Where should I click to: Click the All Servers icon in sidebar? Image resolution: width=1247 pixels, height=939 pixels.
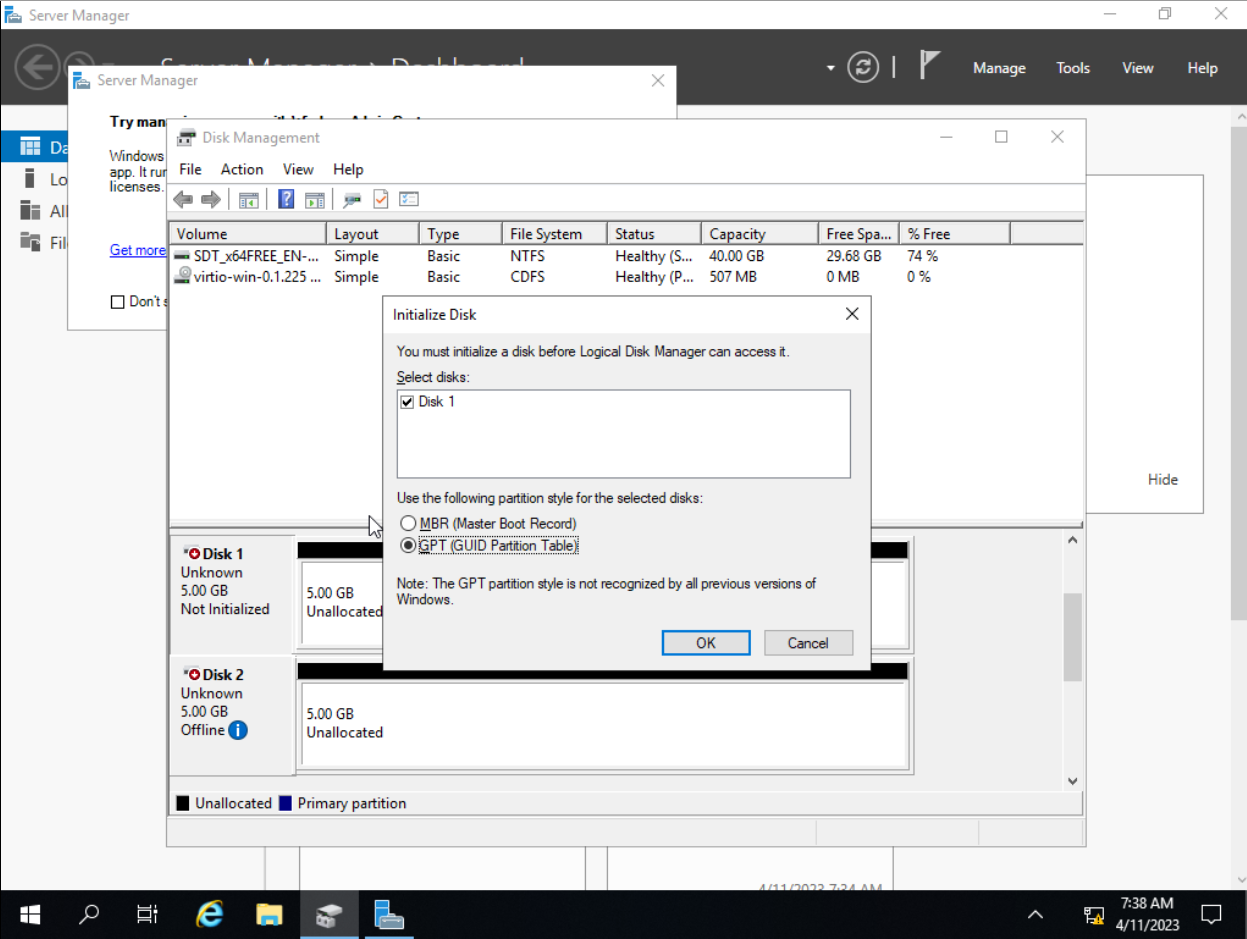point(30,210)
